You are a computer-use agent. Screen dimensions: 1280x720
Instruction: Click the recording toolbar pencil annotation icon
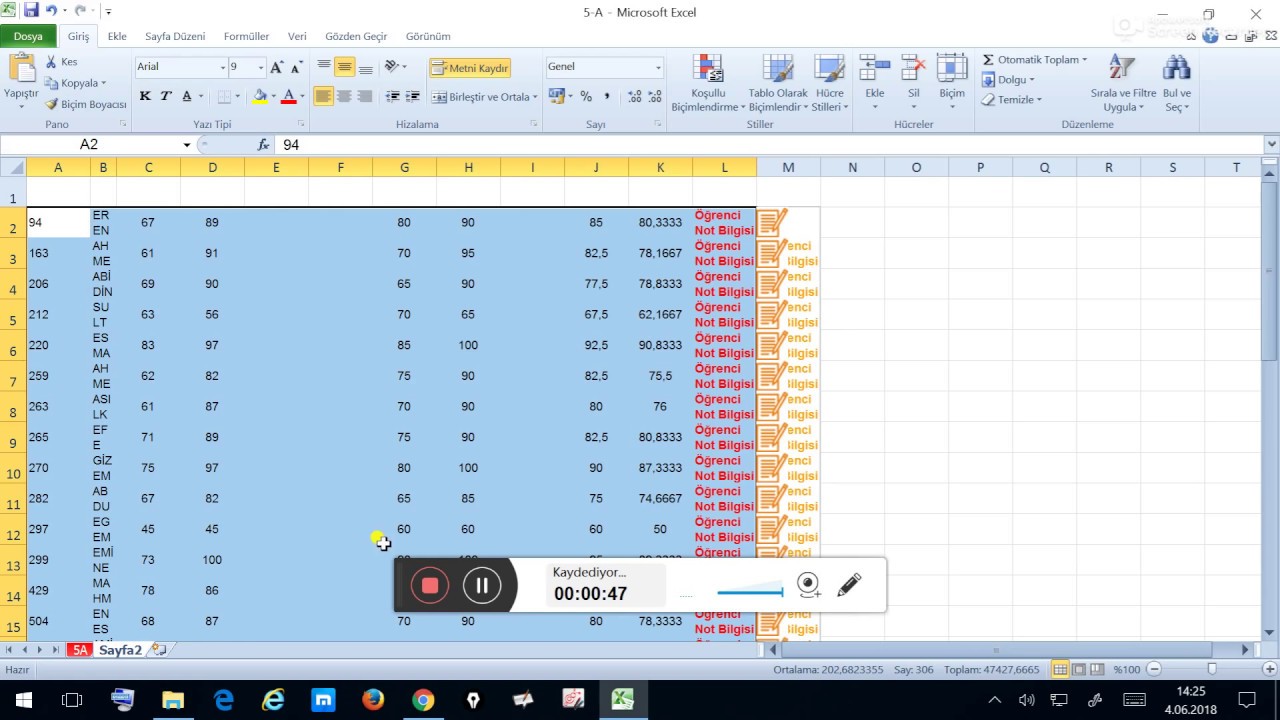point(849,585)
